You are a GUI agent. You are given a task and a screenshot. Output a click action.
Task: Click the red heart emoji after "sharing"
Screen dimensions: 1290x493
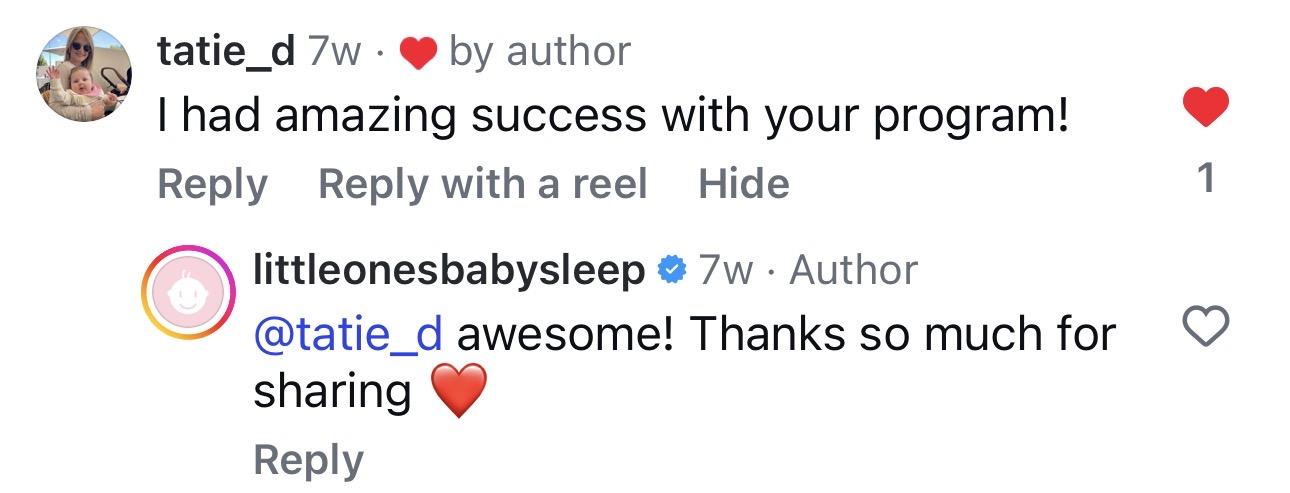460,391
